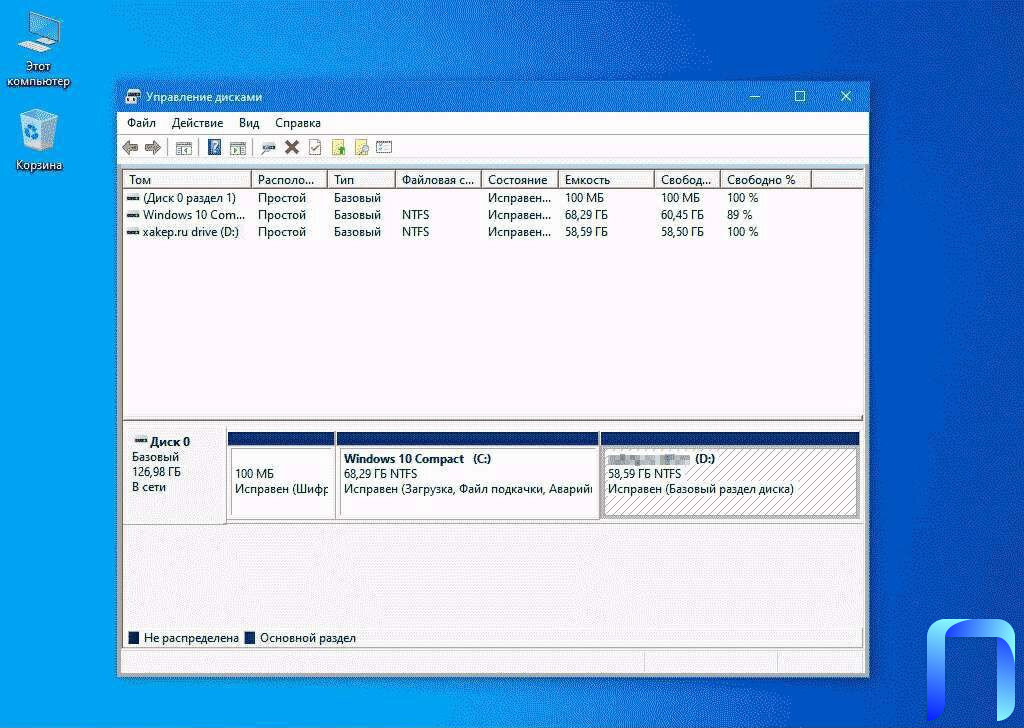
Task: Select the Диск 0 disk label panel
Action: point(174,476)
